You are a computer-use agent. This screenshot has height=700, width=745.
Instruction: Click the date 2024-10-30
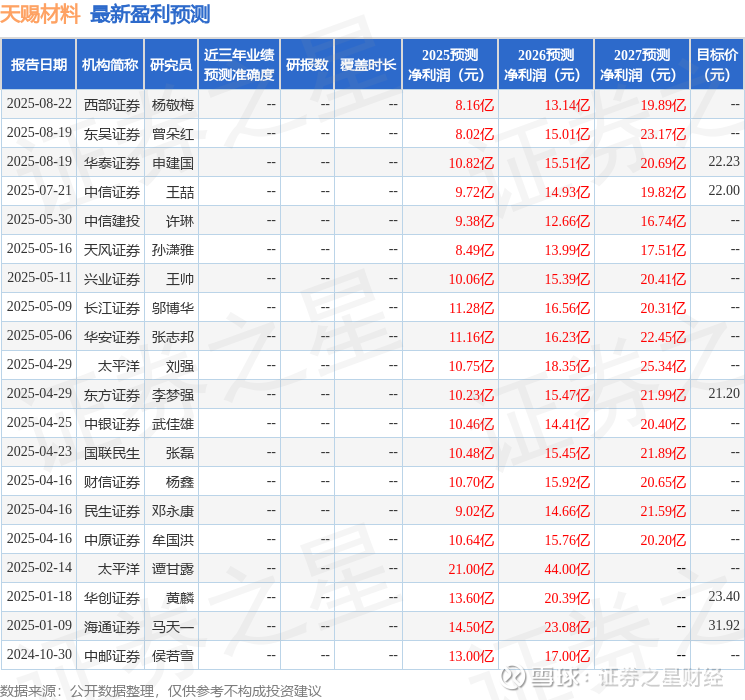(x=39, y=654)
